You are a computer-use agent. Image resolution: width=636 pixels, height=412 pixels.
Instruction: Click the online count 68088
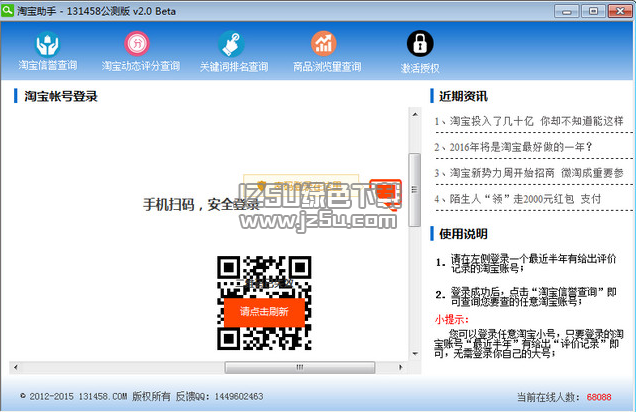(599, 397)
